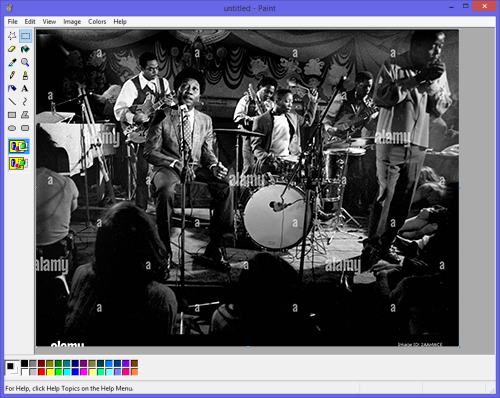Select the teal color swatch
Screen dimensions: 500x398
pos(67,363)
